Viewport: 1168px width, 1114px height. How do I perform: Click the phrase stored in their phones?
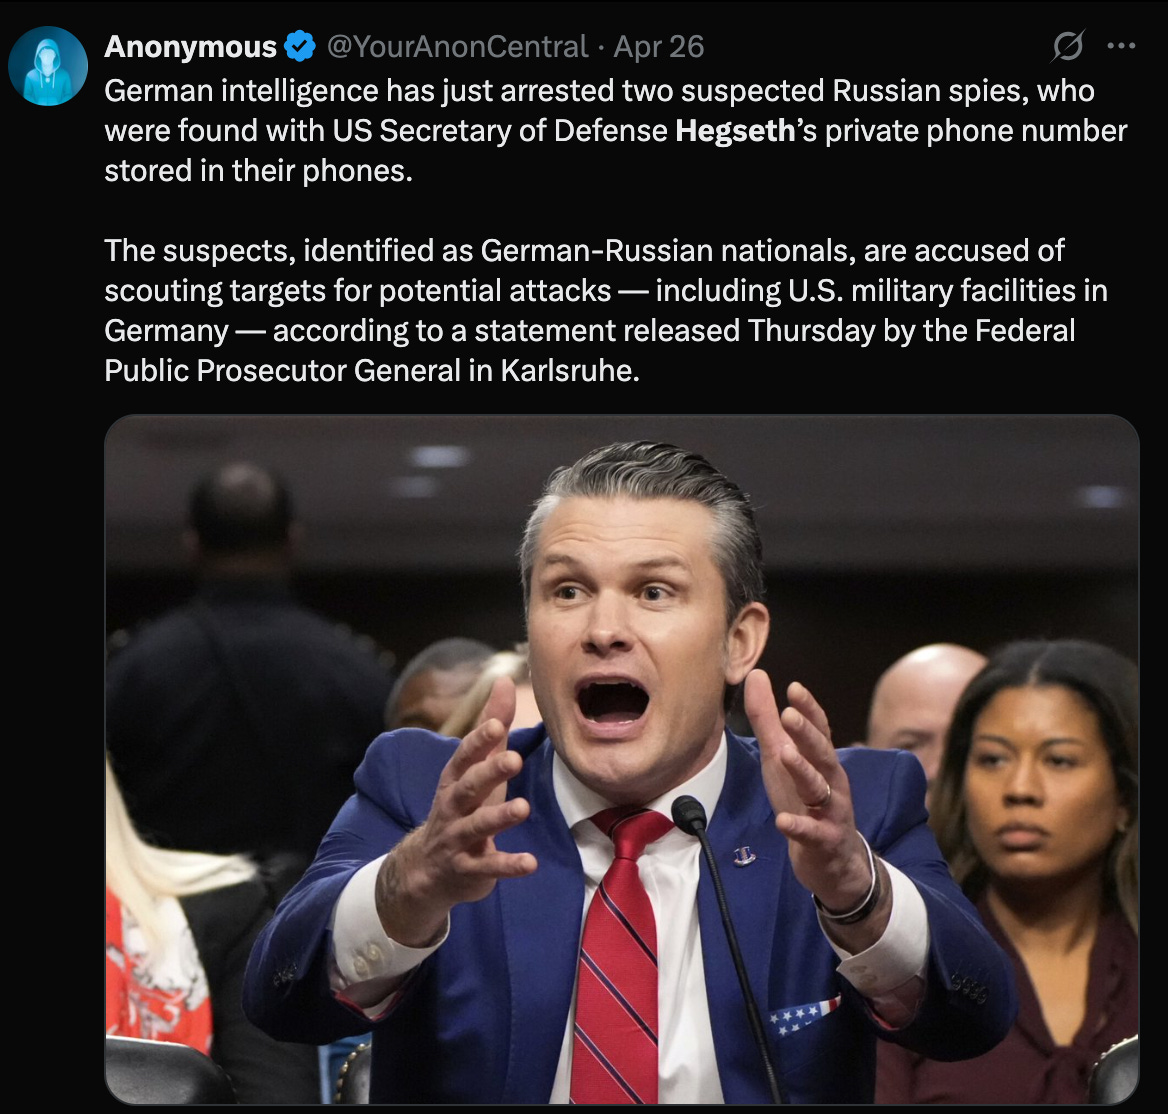coord(258,171)
